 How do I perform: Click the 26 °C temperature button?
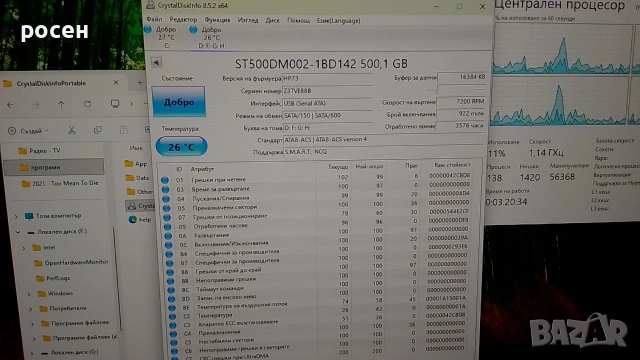pos(182,147)
